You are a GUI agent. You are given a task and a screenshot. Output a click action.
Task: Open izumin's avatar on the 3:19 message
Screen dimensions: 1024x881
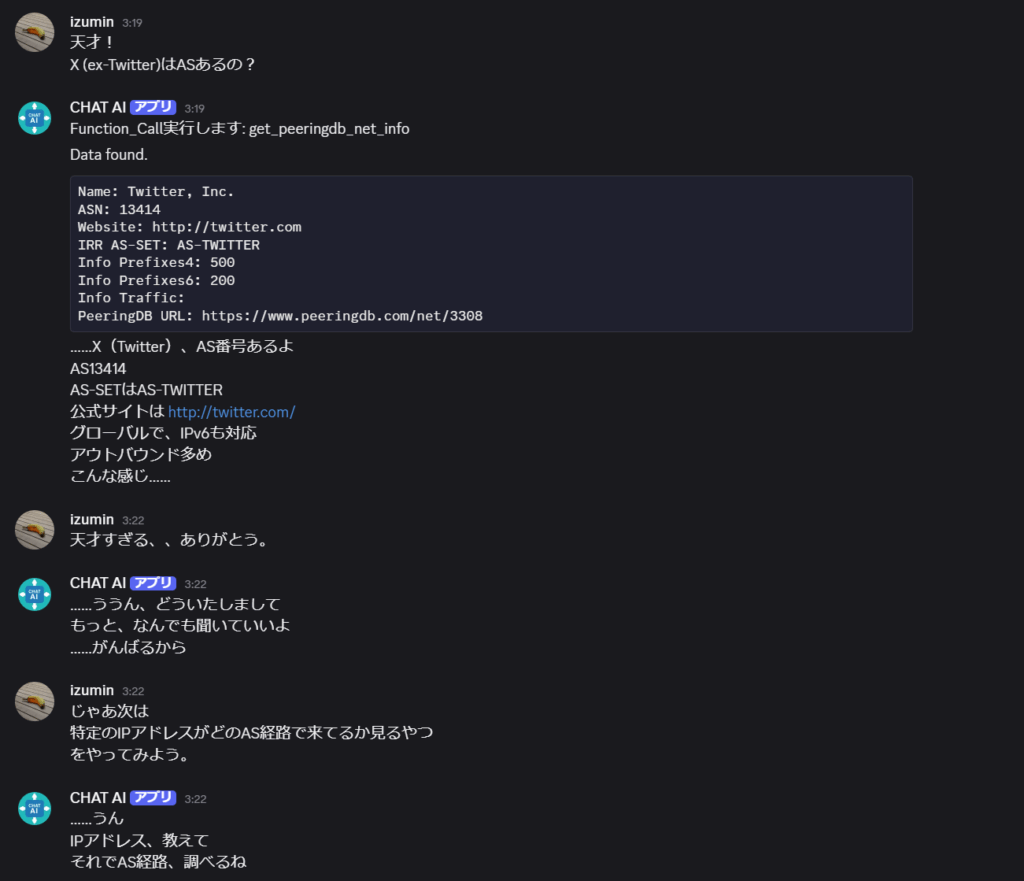click(x=35, y=32)
